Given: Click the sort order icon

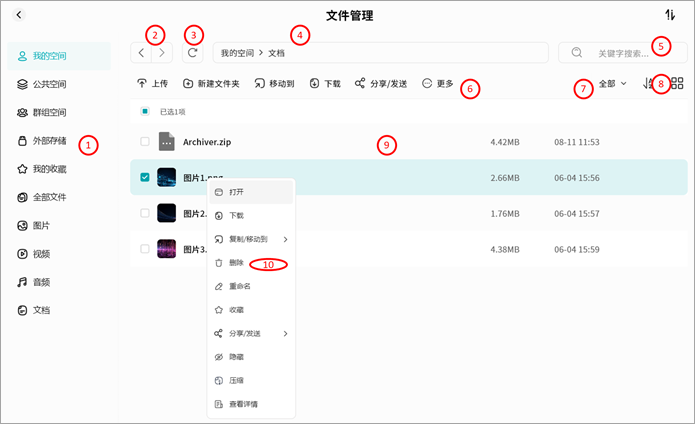Looking at the screenshot, I should tap(648, 84).
